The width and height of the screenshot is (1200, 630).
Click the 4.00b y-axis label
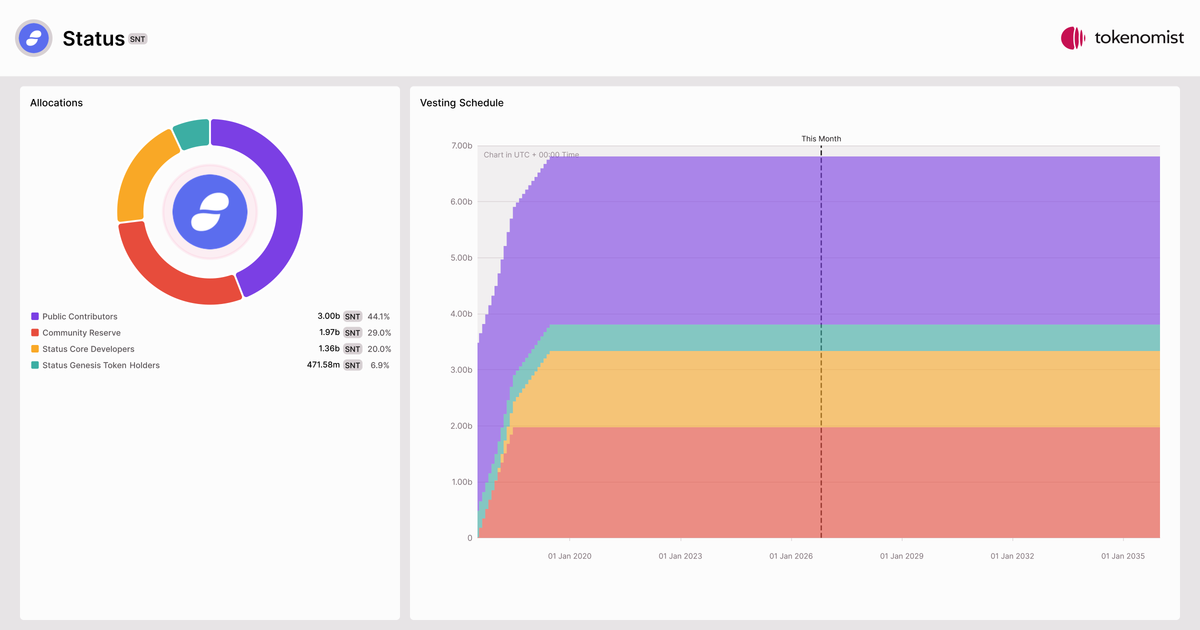click(x=461, y=314)
